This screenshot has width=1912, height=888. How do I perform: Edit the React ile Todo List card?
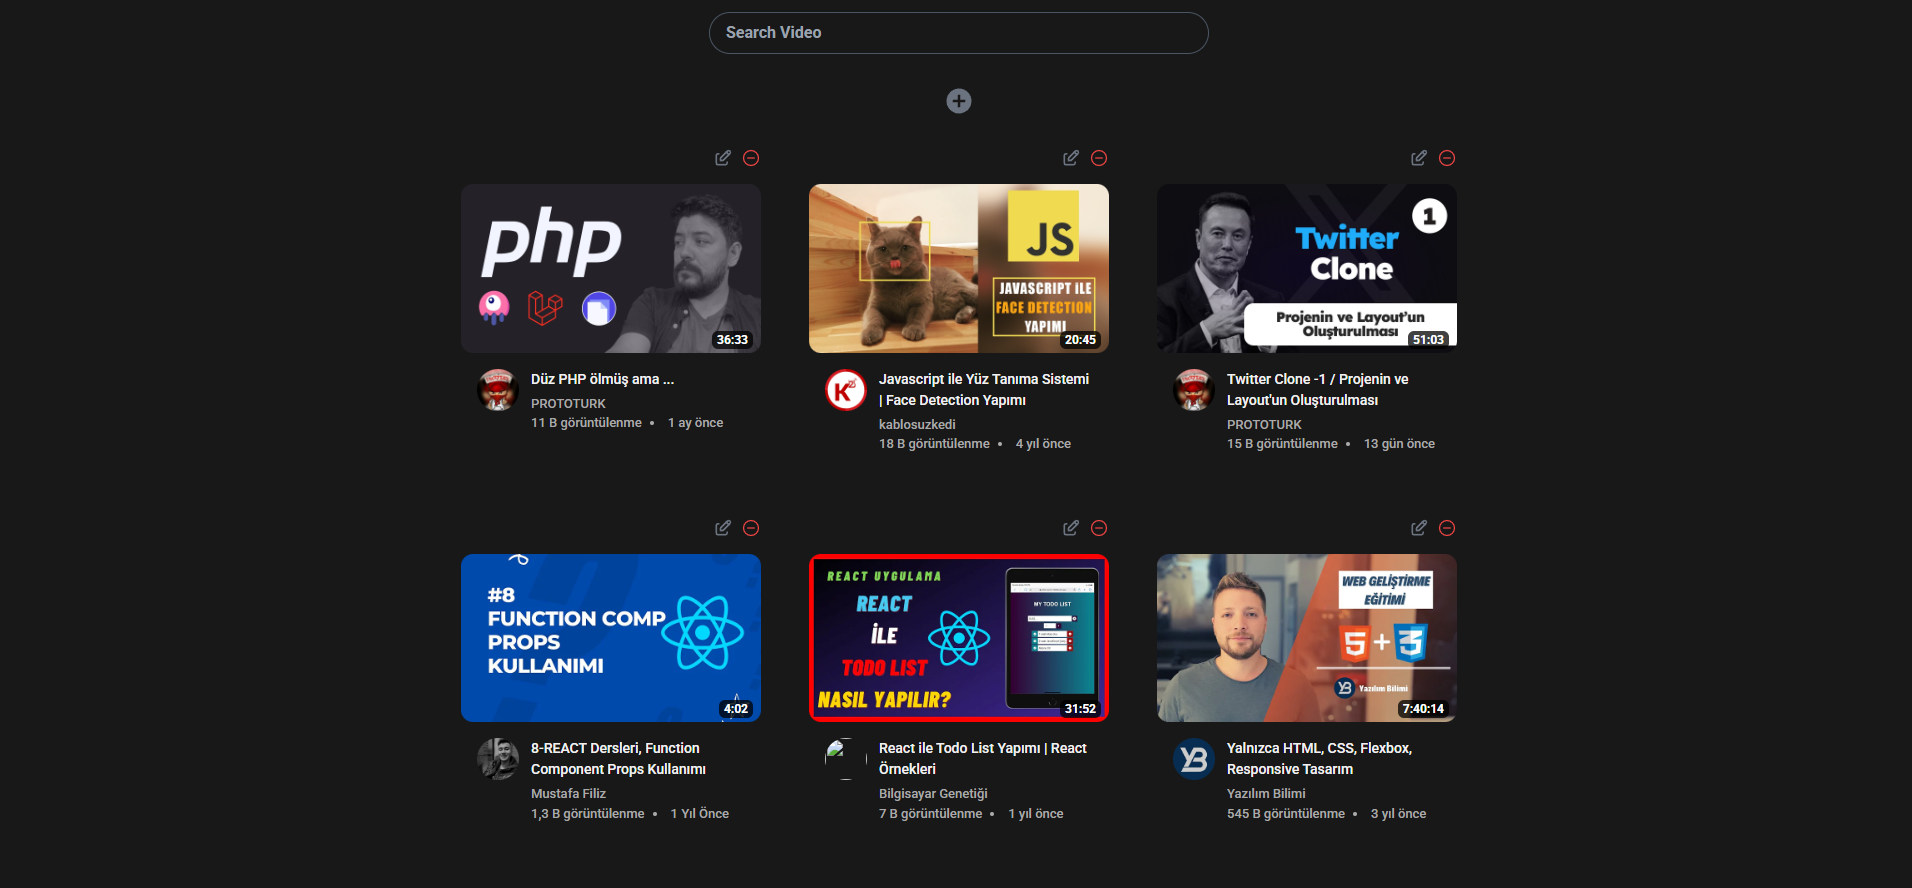tap(1071, 528)
